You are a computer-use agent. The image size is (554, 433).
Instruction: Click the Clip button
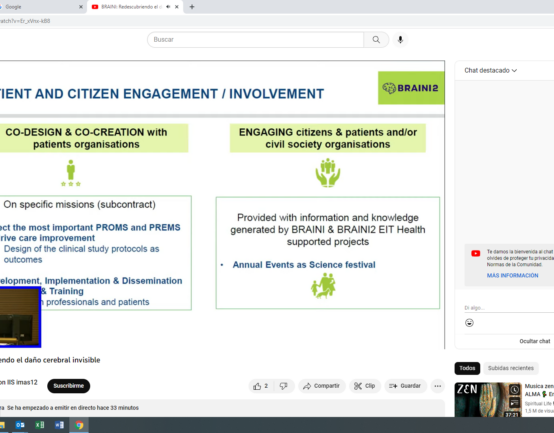(x=365, y=386)
